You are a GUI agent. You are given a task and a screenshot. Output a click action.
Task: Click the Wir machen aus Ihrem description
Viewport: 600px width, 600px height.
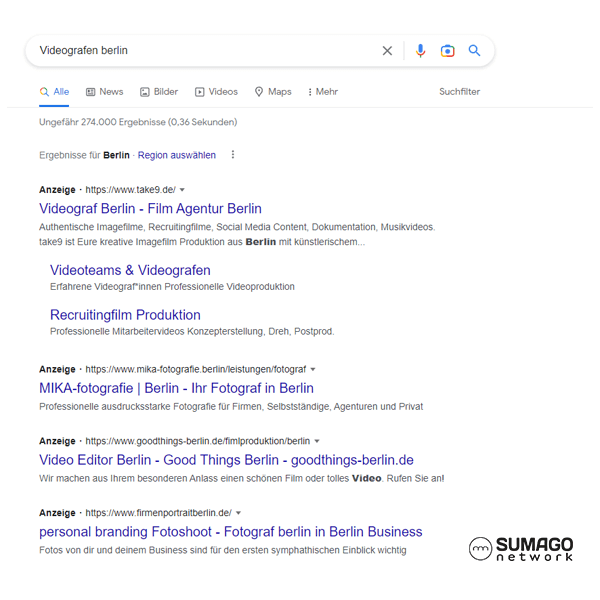click(x=241, y=478)
